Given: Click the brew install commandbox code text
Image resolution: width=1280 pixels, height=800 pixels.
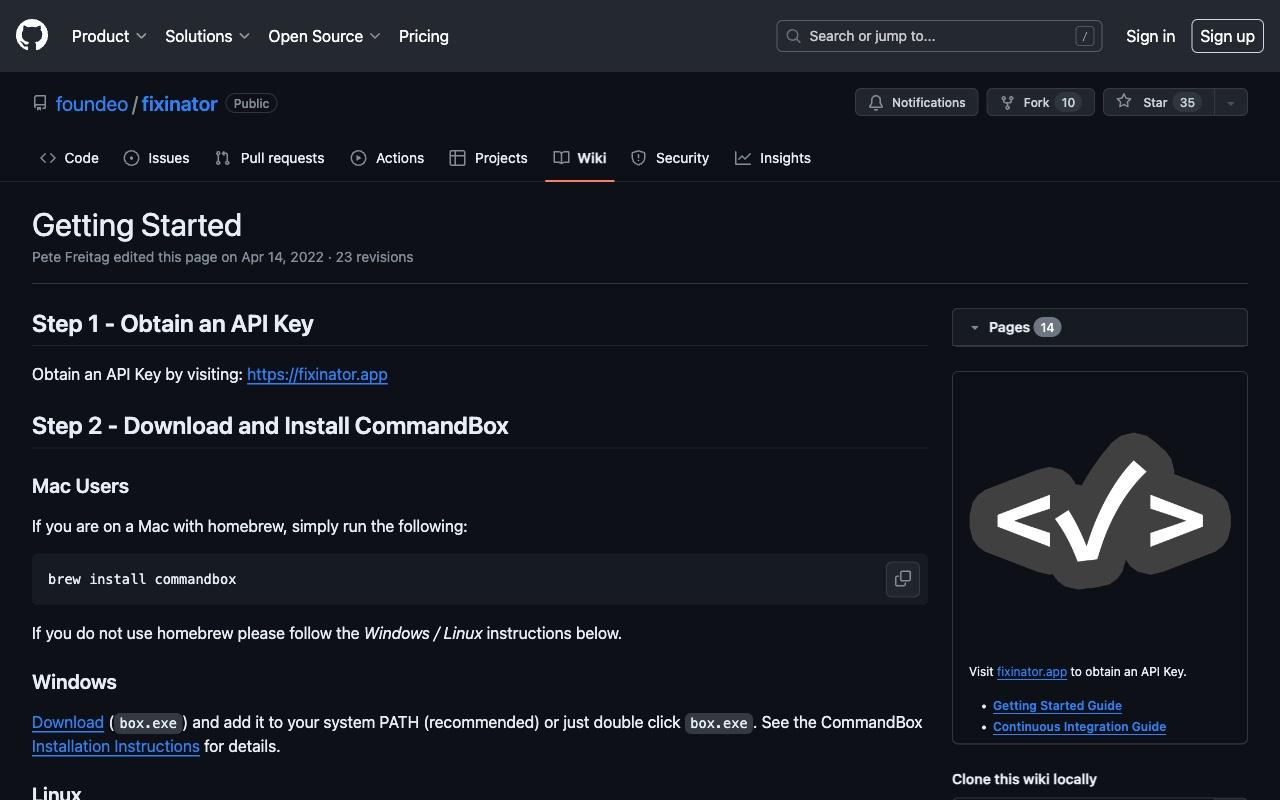Looking at the screenshot, I should click(x=142, y=579).
